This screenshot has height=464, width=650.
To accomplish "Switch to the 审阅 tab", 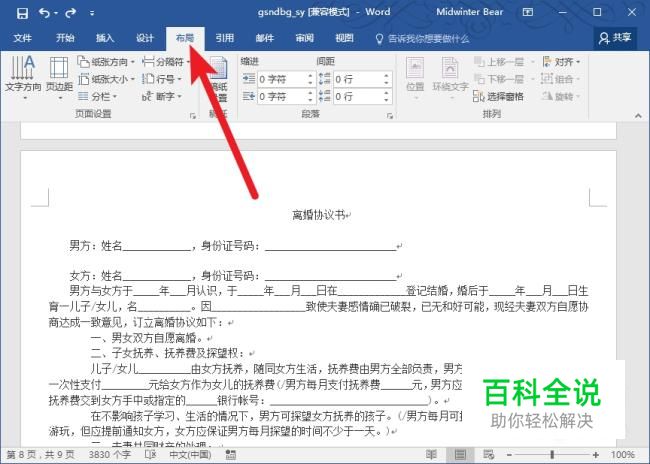I will (304, 38).
